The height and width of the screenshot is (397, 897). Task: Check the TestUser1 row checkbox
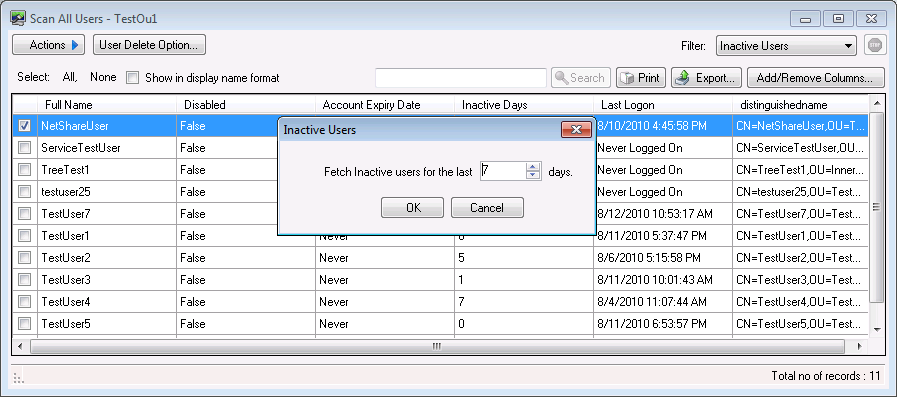click(x=25, y=236)
